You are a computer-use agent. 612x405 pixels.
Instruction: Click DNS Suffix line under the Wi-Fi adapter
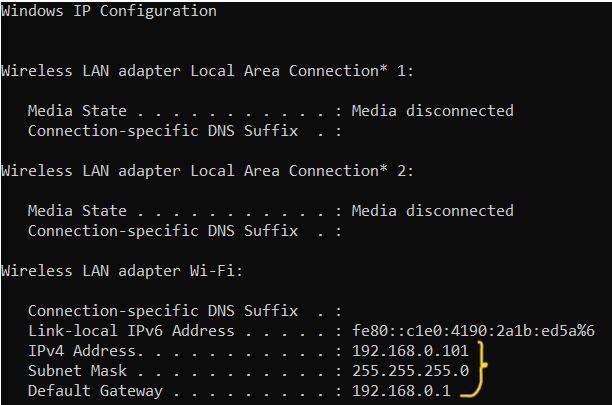point(162,311)
